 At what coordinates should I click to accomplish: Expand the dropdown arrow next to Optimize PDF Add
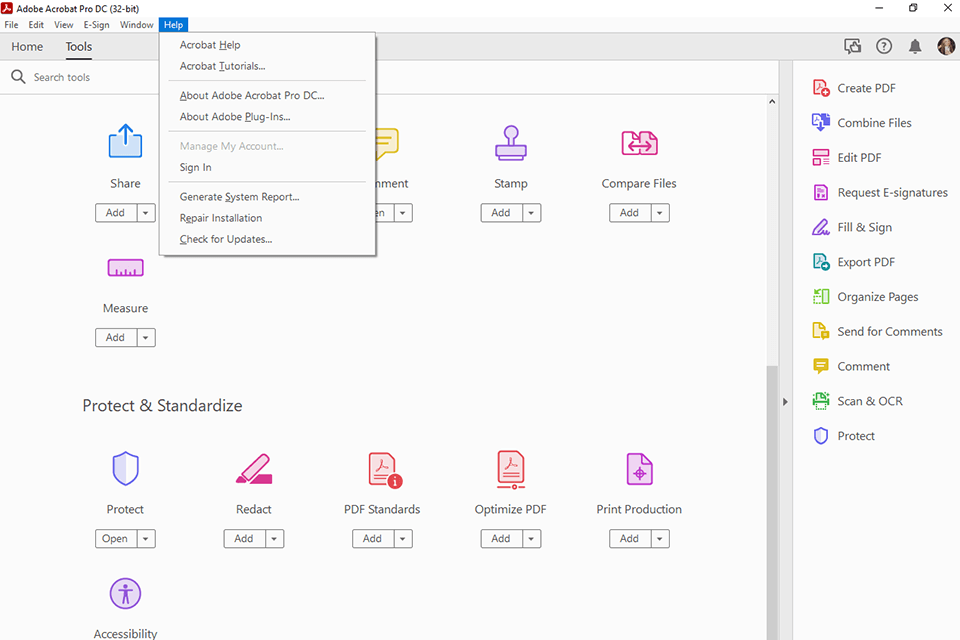click(531, 538)
